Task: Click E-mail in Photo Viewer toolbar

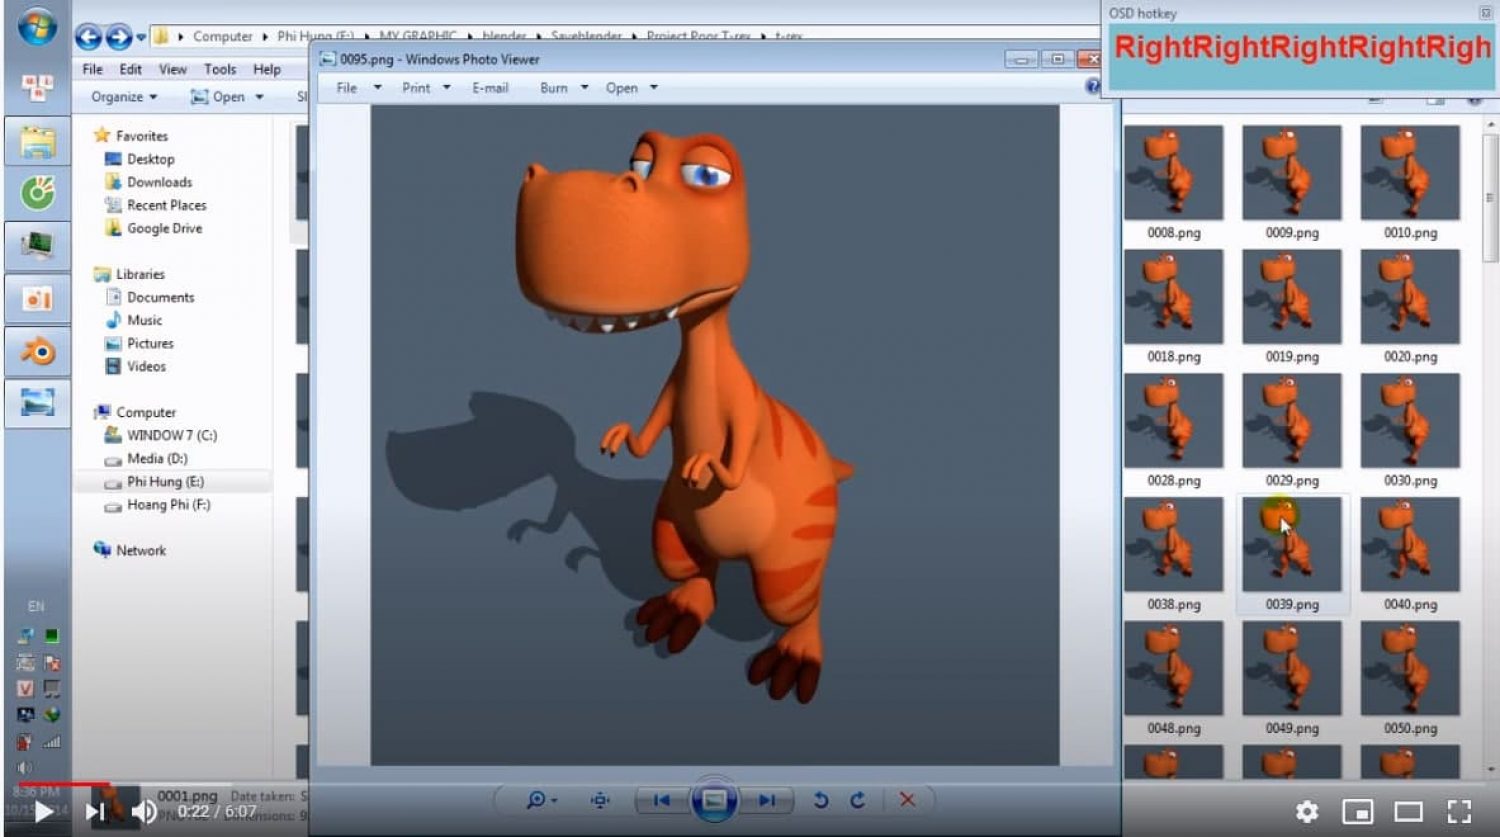Action: click(x=490, y=88)
